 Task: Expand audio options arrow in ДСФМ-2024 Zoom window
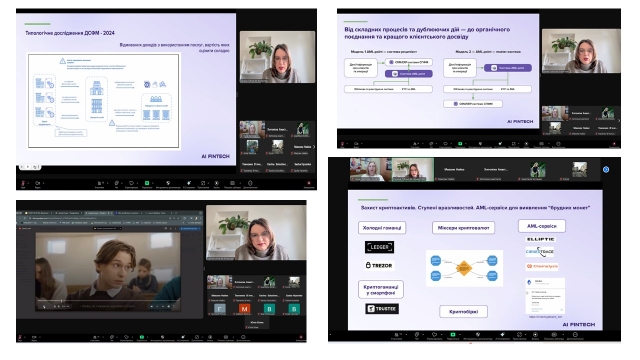tap(28, 183)
